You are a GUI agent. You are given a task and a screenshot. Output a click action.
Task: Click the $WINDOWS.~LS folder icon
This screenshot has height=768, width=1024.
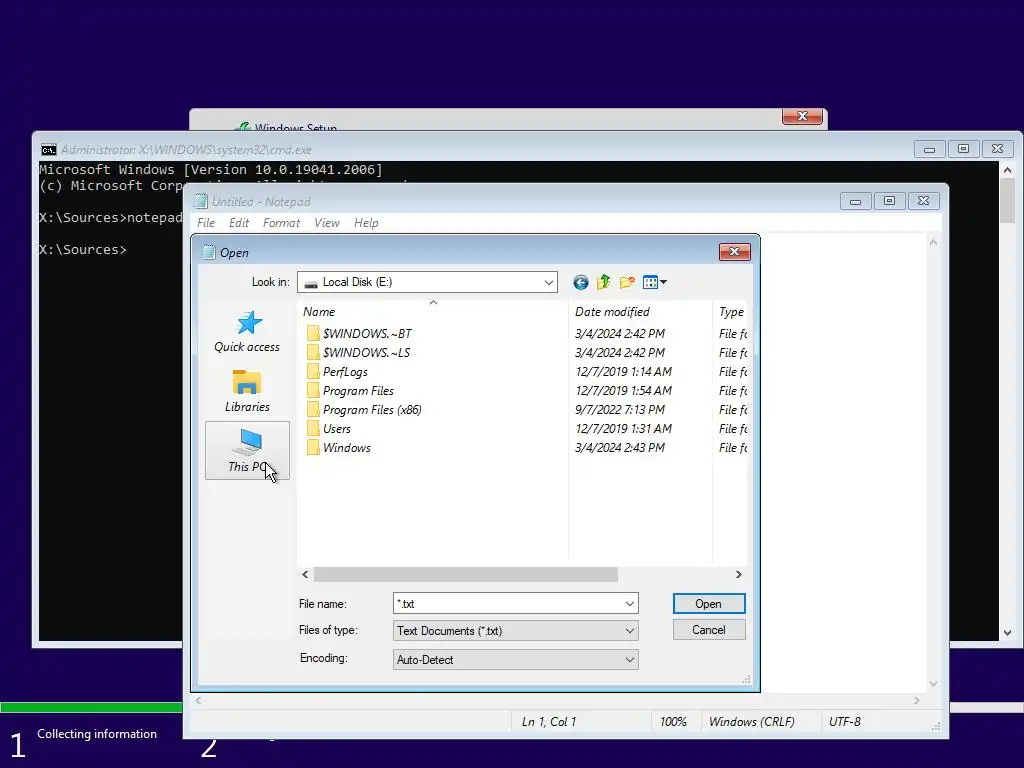tap(313, 353)
